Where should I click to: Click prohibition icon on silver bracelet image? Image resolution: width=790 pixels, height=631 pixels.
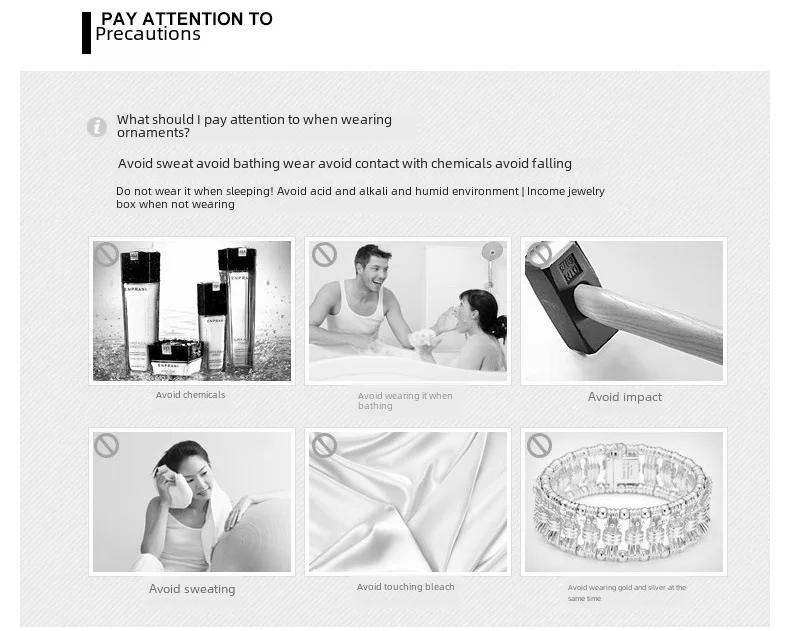coord(539,446)
